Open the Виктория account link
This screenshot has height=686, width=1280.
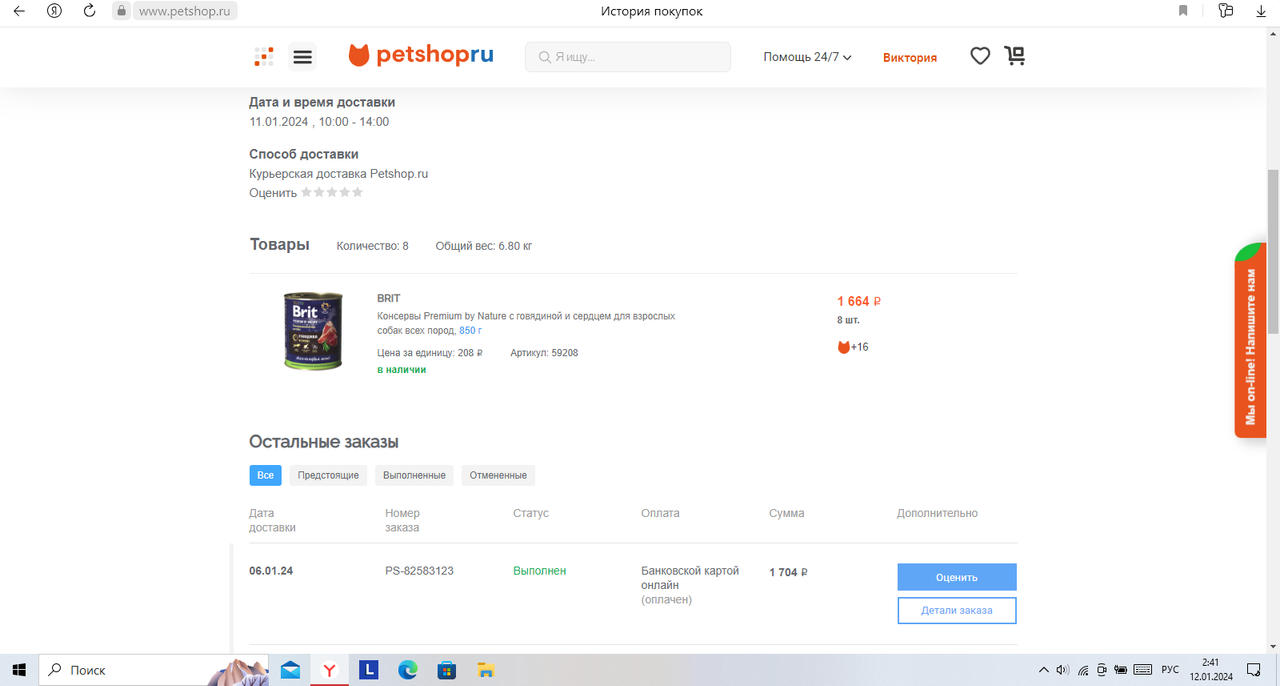(x=910, y=57)
